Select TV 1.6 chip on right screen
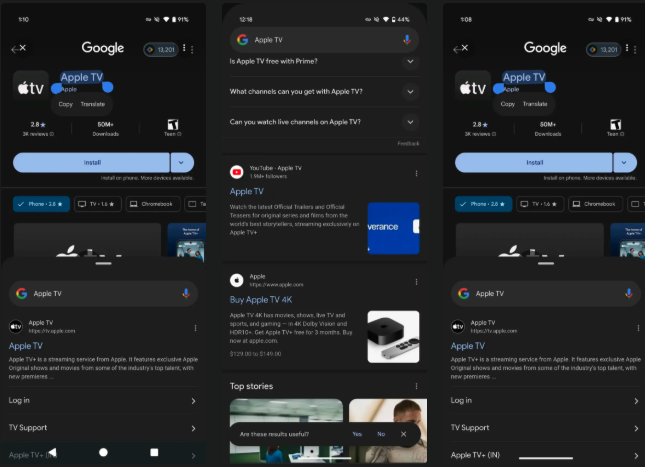This screenshot has height=467, width=645. tap(540, 204)
